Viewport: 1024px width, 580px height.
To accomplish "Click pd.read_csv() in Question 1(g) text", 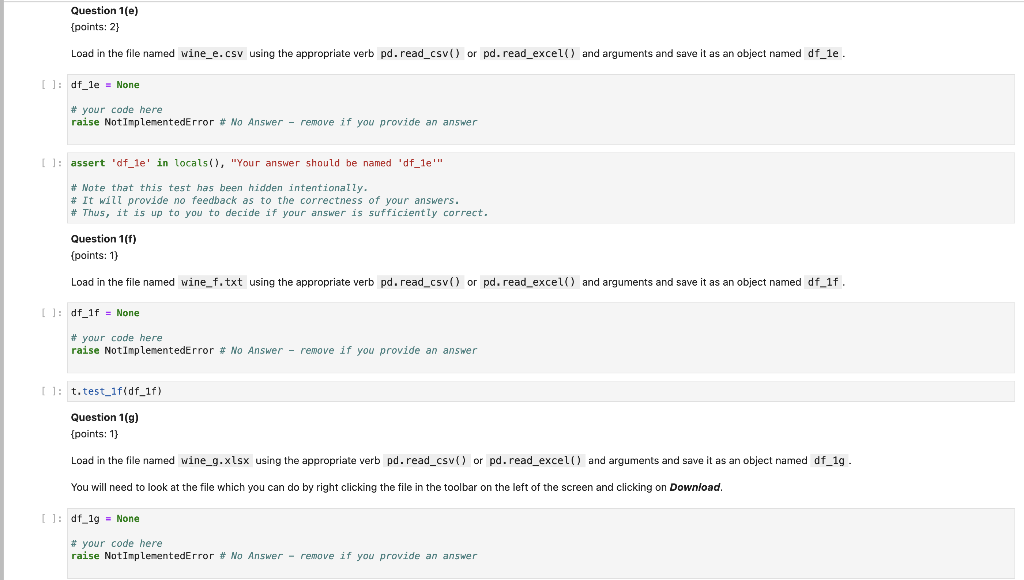I will click(427, 460).
